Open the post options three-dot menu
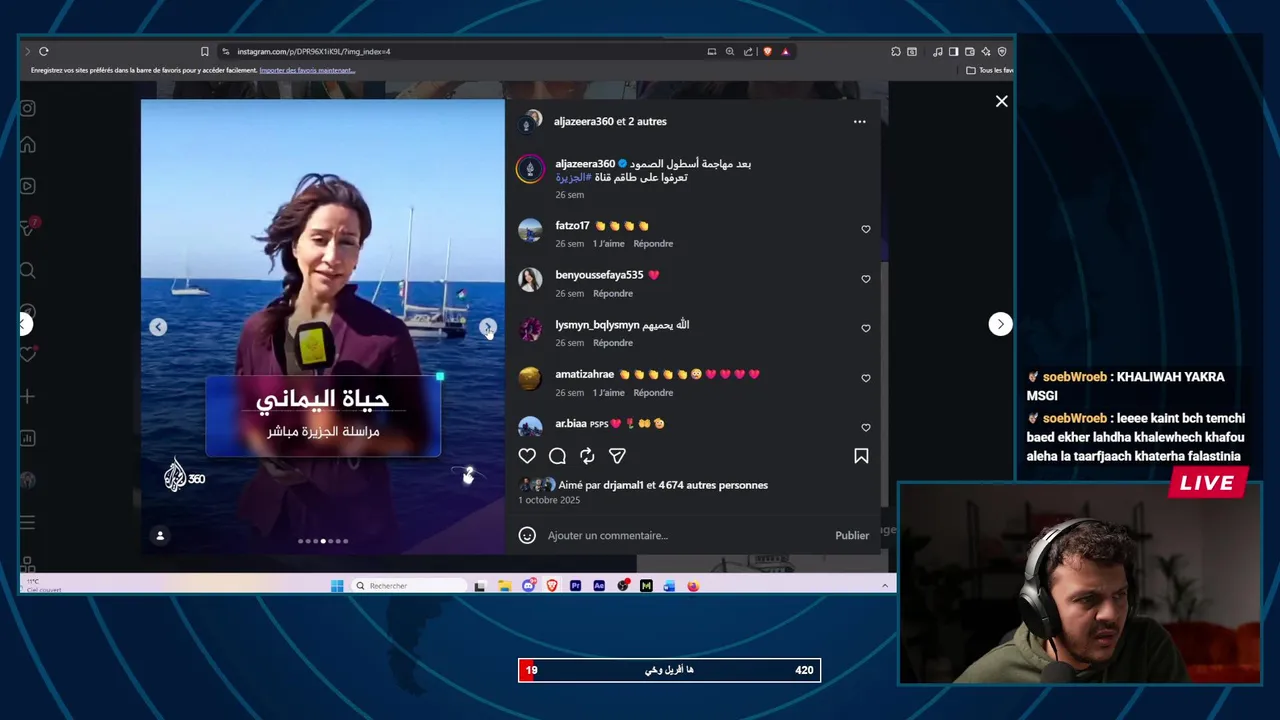Screen dimensions: 1280x720 tap(859, 122)
